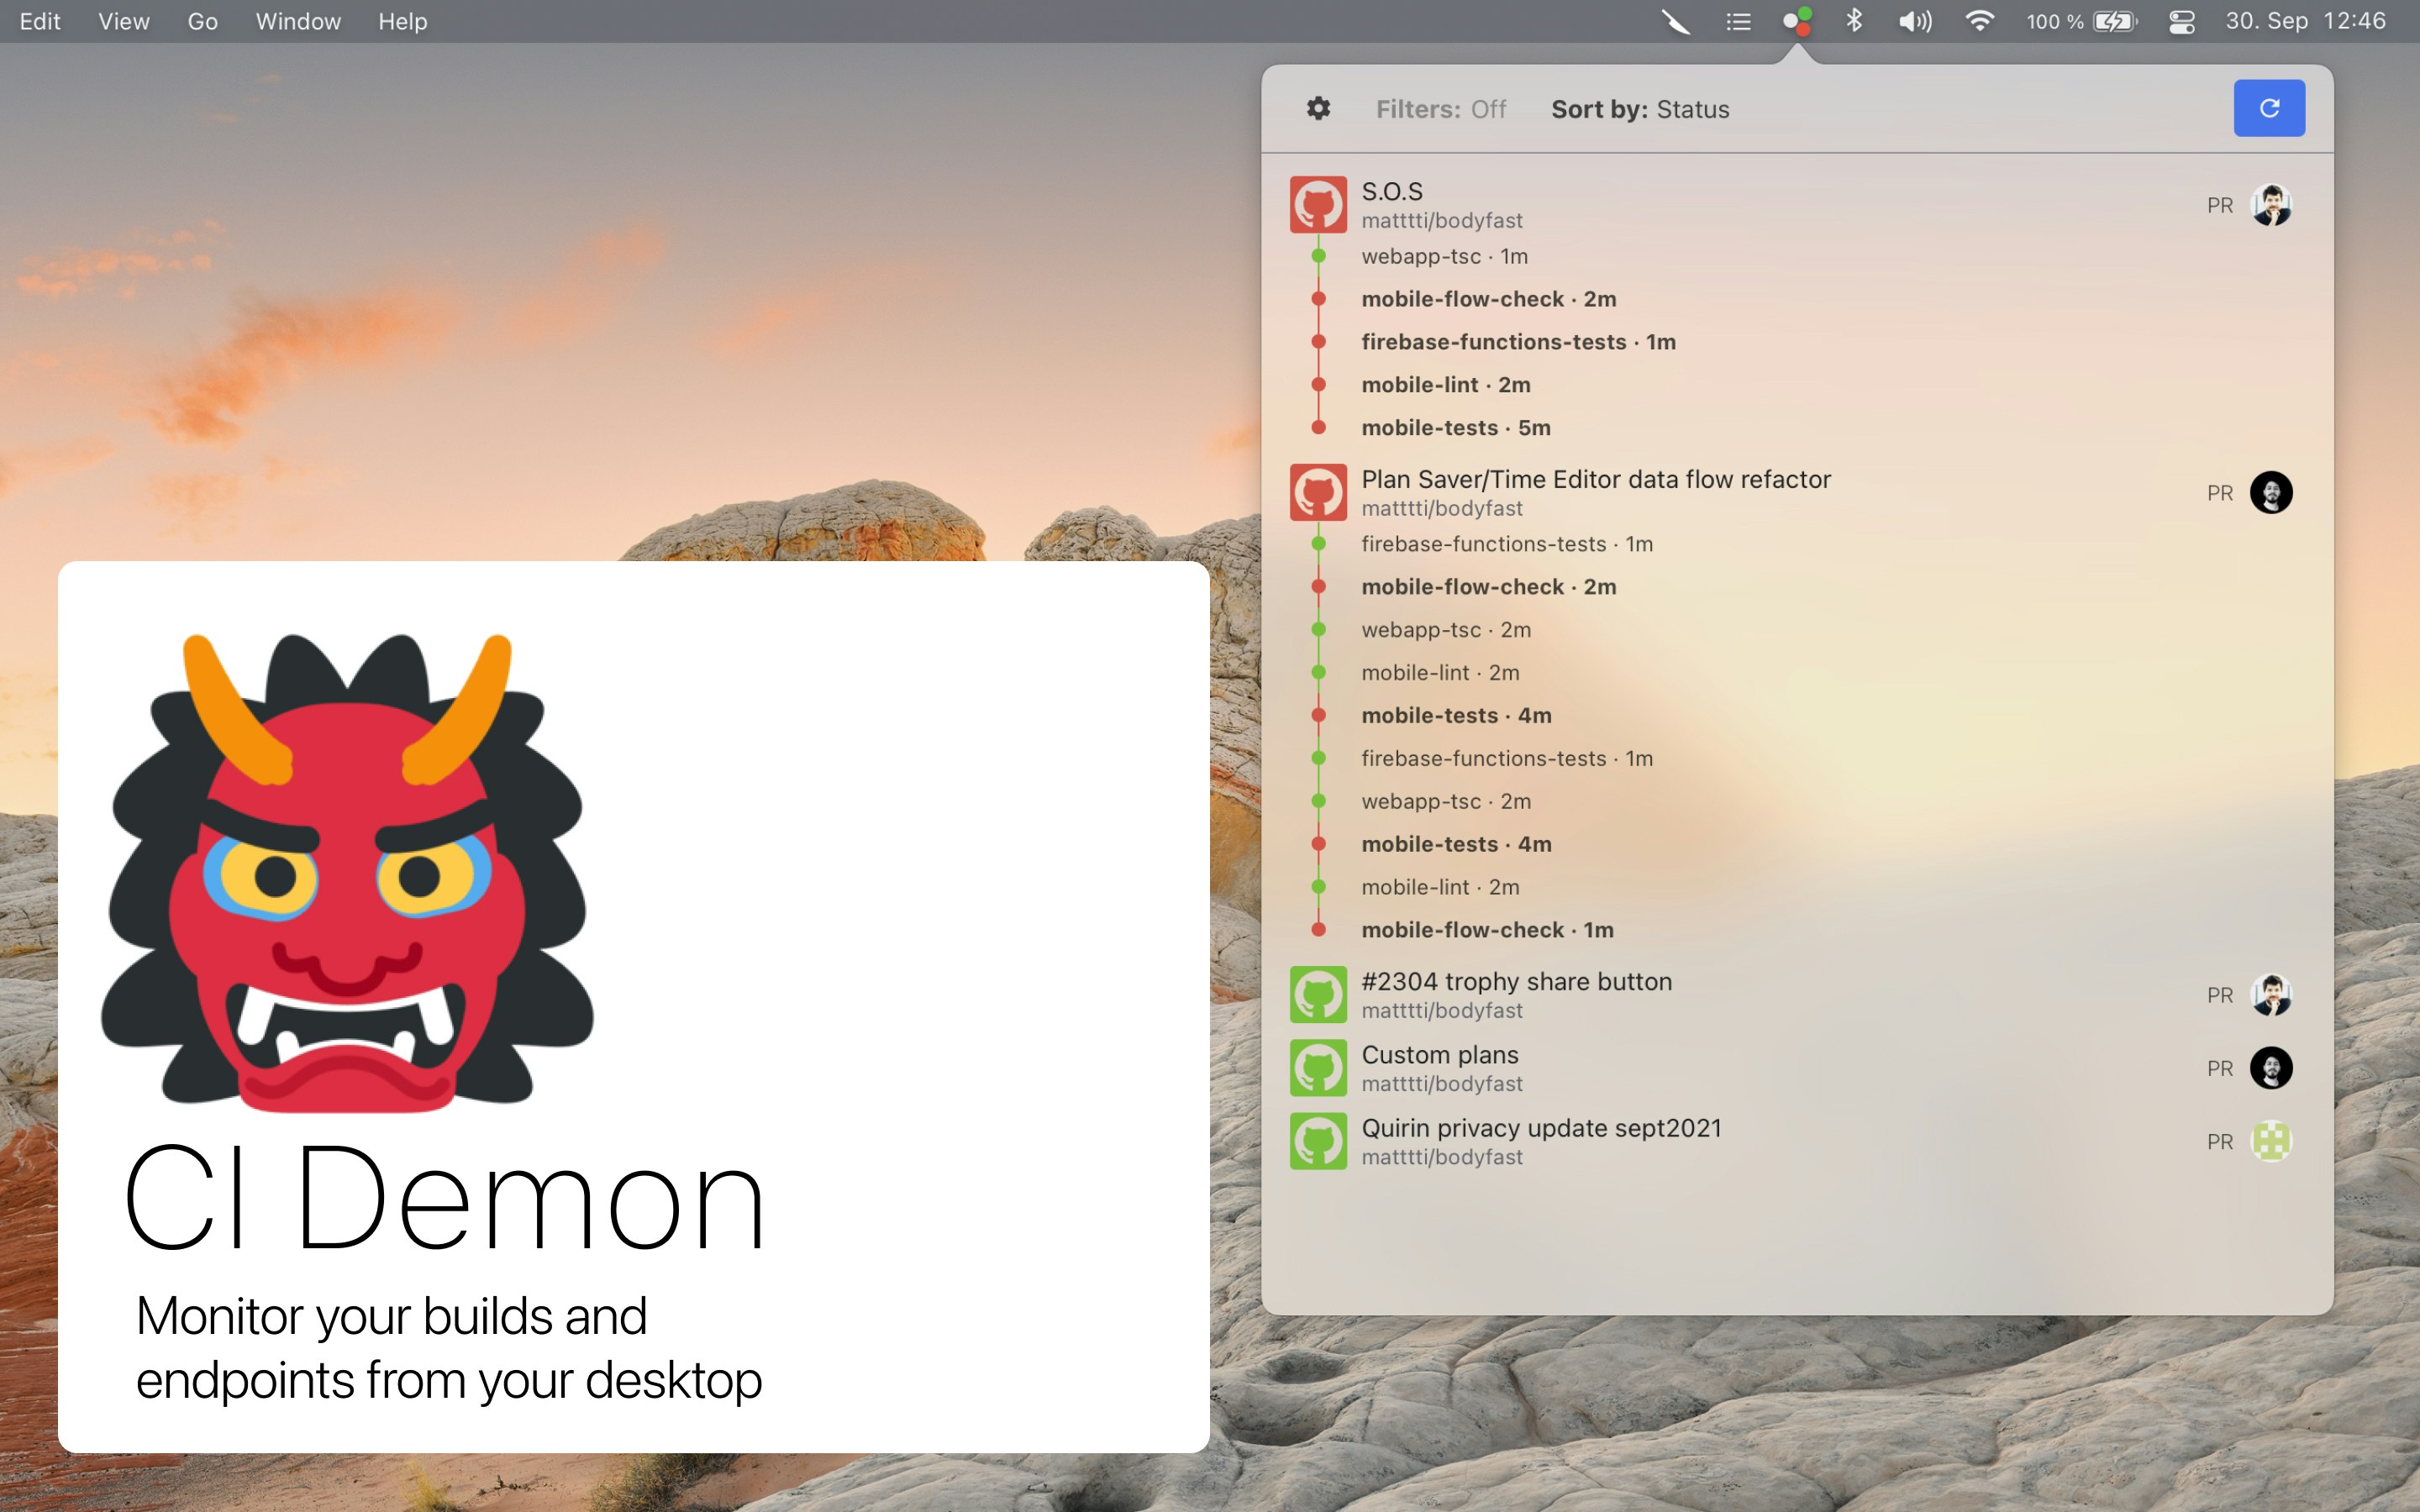
Task: Open the settings gear in CI Demon popover
Action: point(1318,108)
